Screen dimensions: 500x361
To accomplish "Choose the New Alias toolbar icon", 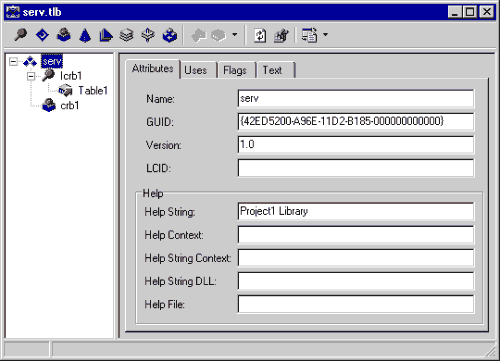I will (106, 35).
